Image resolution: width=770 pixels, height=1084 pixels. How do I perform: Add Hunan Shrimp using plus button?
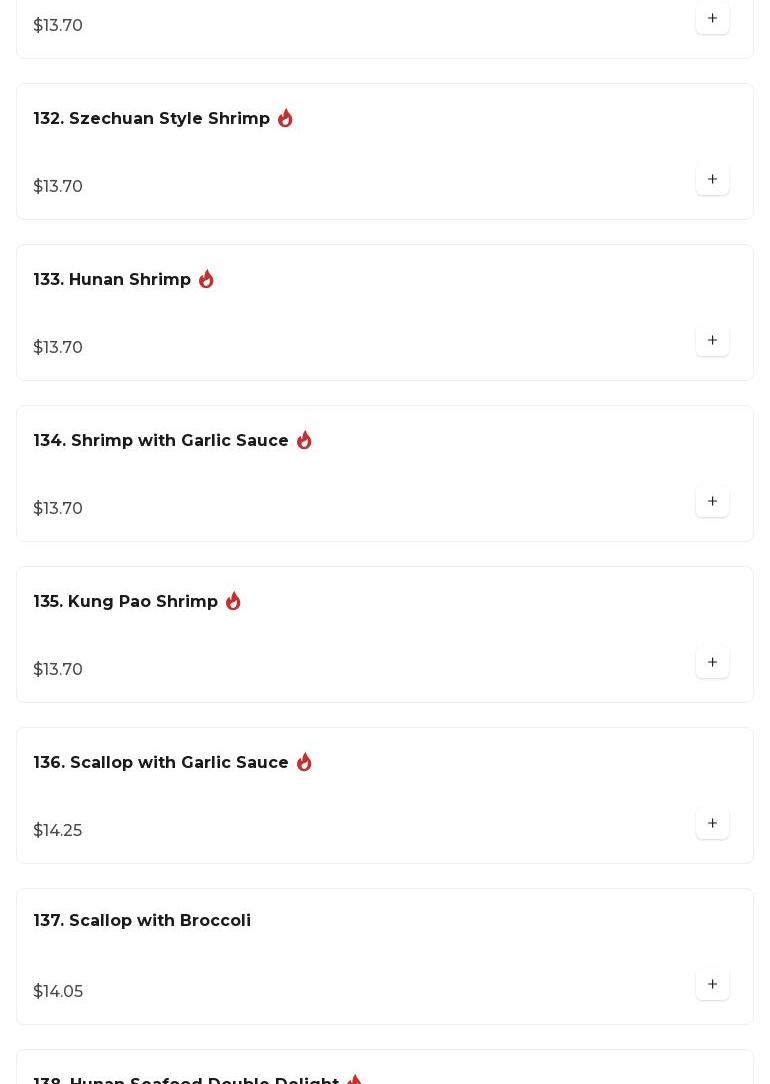[712, 341]
